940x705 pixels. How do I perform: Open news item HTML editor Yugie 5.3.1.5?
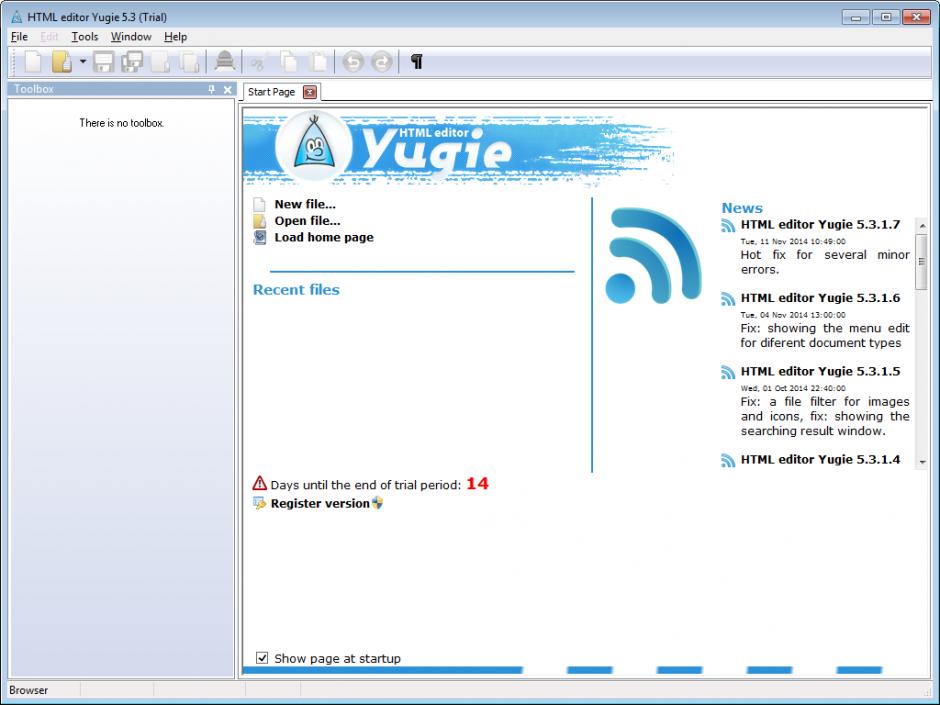(x=820, y=372)
